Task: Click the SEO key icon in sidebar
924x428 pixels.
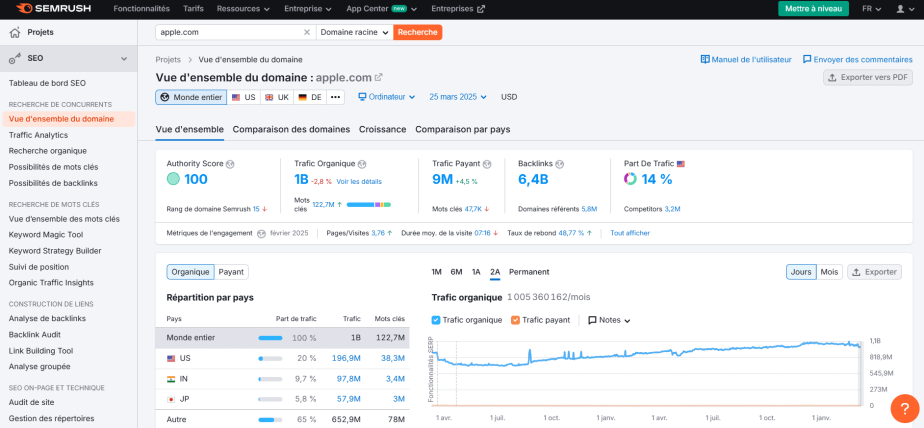Action: click(15, 58)
